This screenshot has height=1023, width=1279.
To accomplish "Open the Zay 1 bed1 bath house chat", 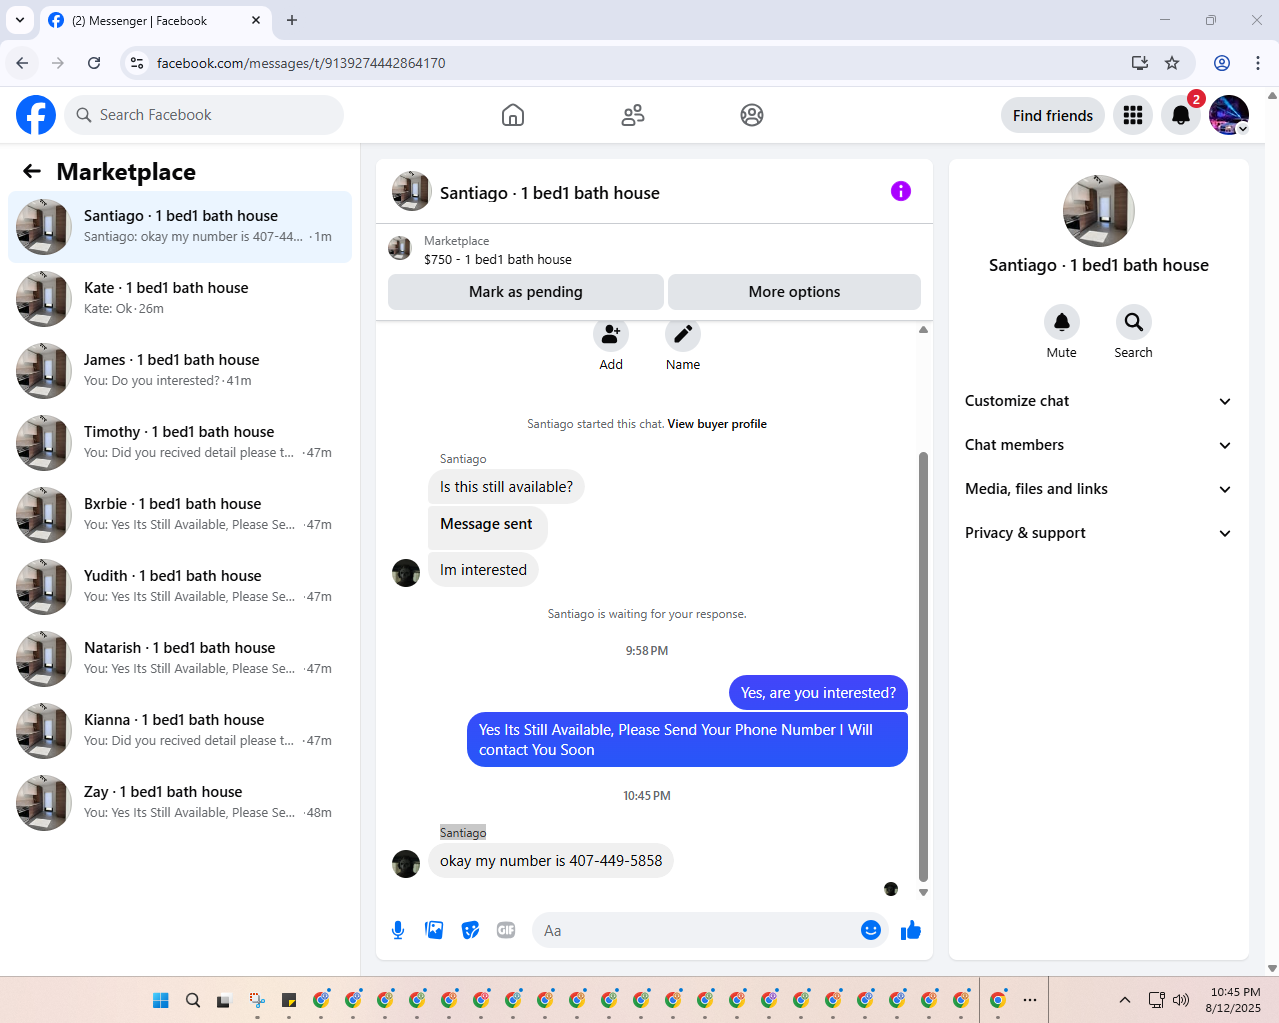I will coord(180,803).
